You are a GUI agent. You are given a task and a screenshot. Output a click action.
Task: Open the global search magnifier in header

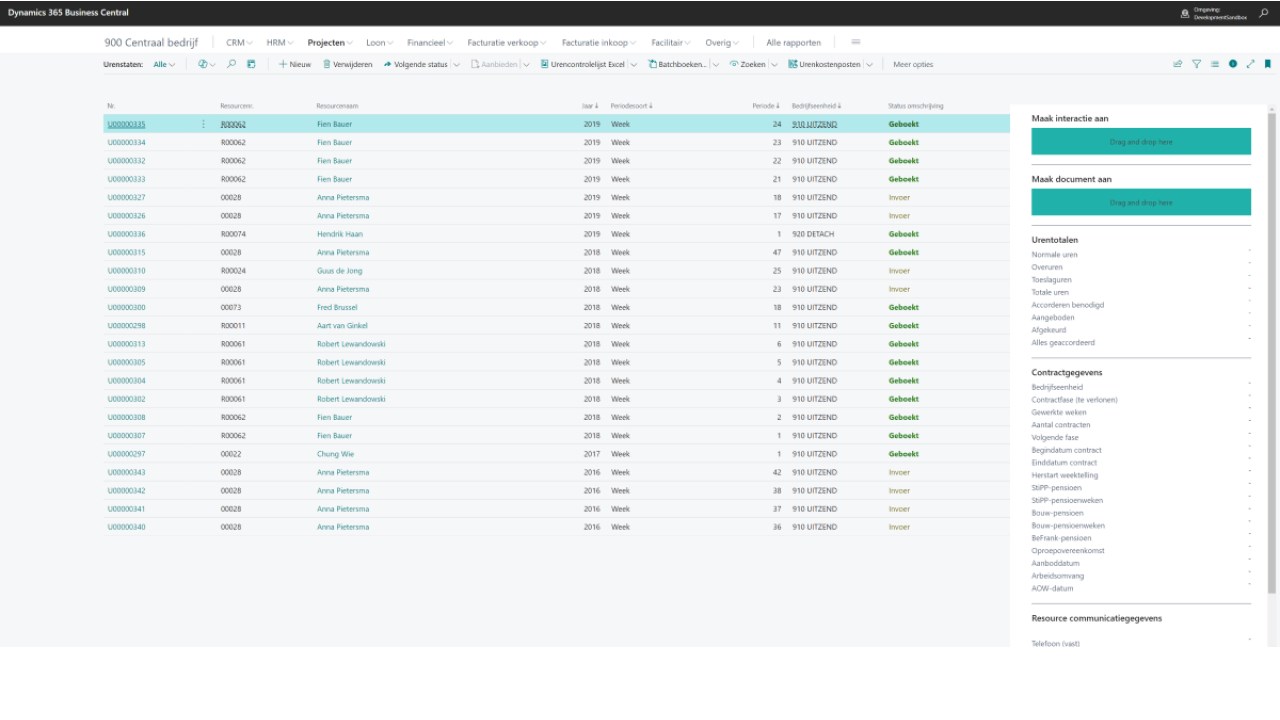pyautogui.click(x=1264, y=13)
